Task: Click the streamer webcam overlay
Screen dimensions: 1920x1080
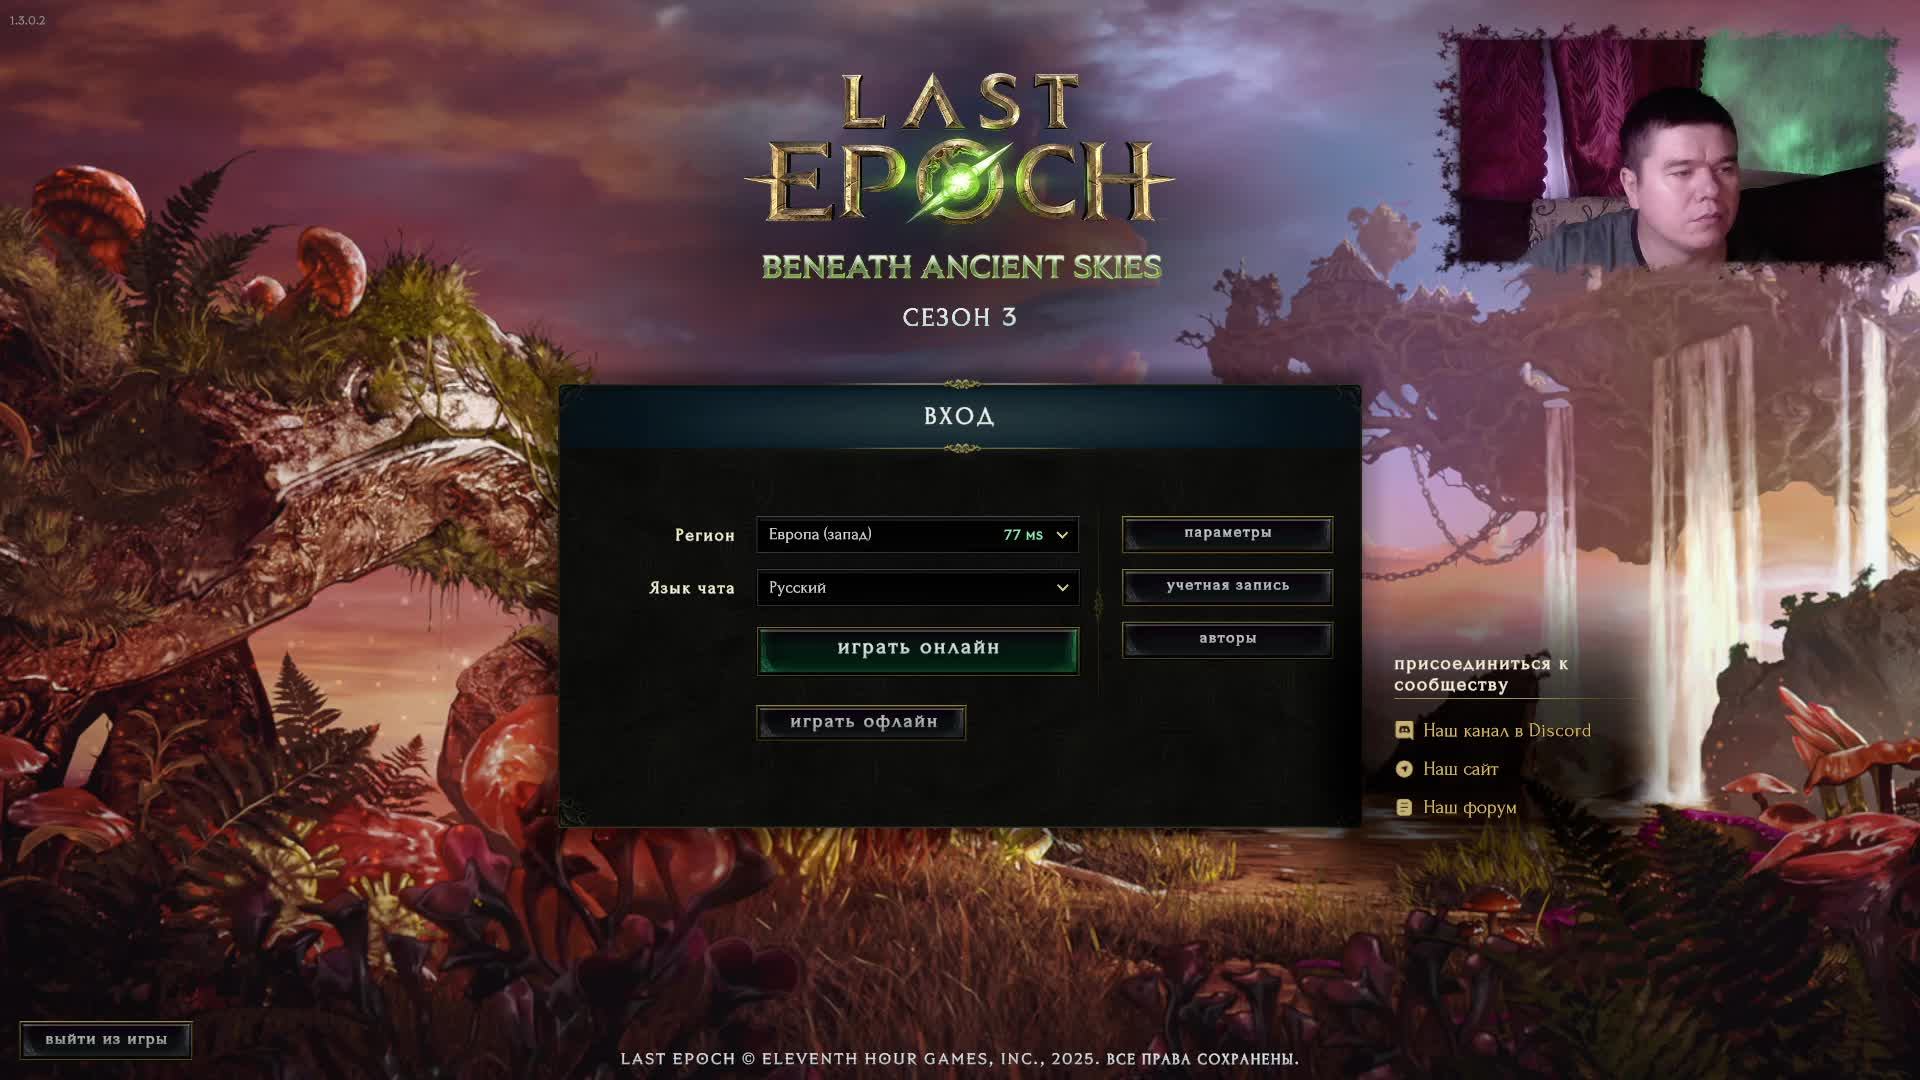Action: coord(1672,150)
